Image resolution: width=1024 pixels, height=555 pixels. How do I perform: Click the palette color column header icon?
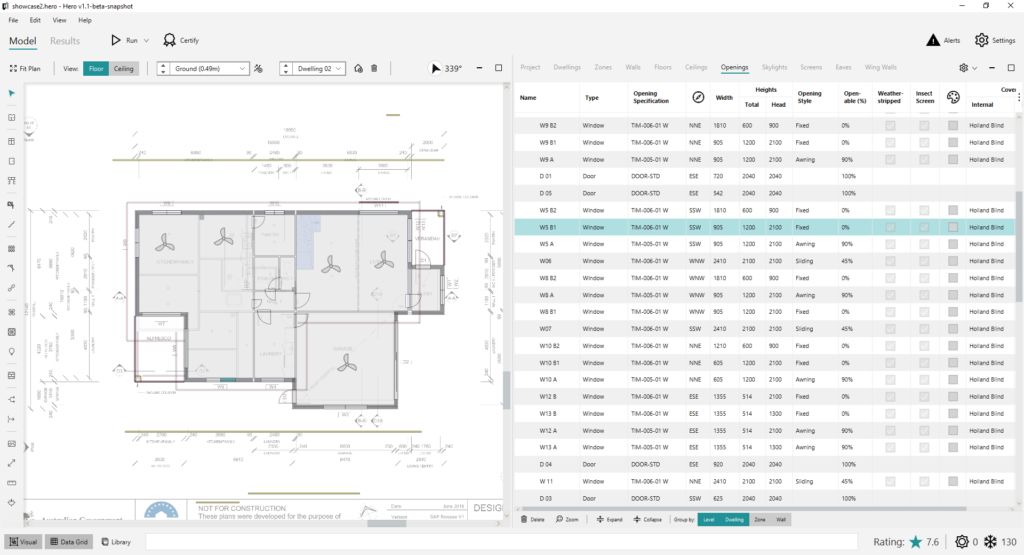[x=953, y=97]
